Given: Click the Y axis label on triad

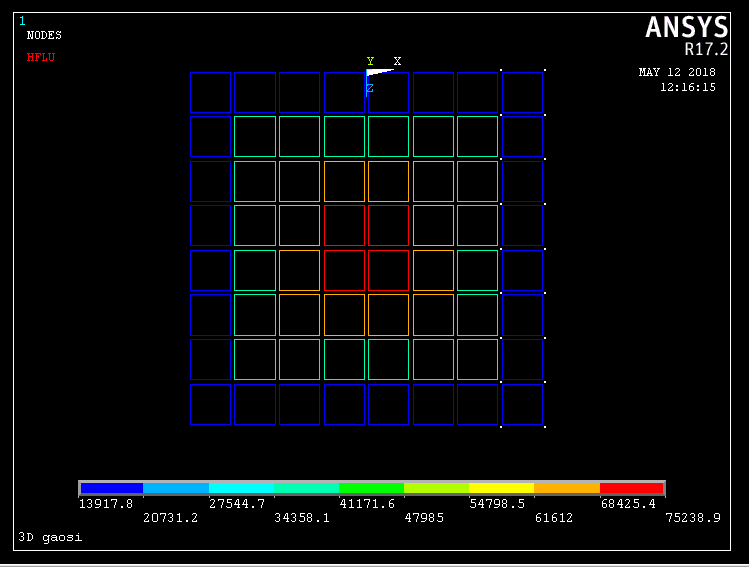Looking at the screenshot, I should point(370,61).
